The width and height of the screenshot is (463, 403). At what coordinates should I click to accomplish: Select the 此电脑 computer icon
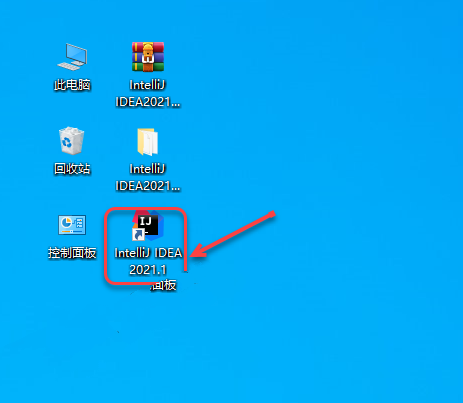point(72,57)
